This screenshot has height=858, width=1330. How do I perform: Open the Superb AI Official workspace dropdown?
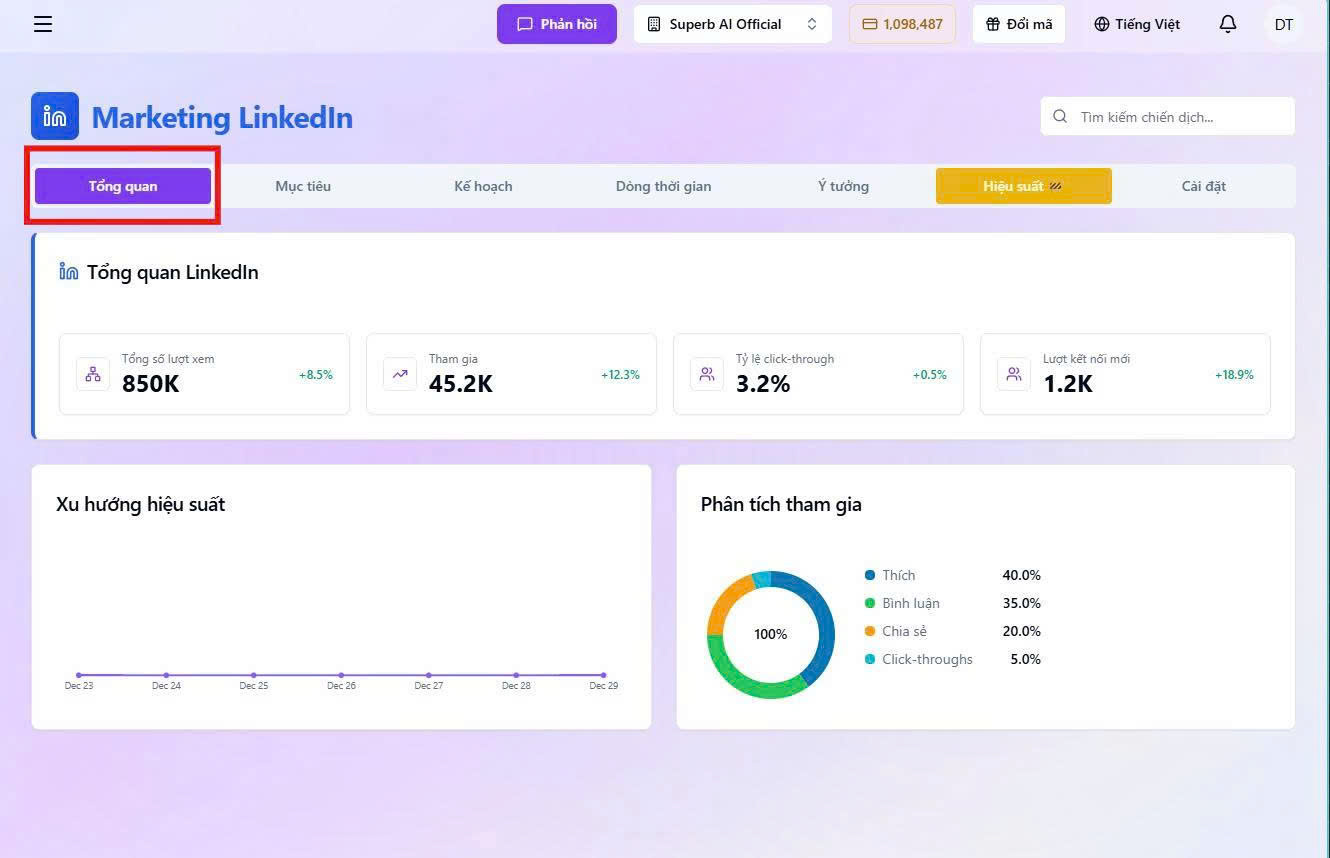click(733, 24)
